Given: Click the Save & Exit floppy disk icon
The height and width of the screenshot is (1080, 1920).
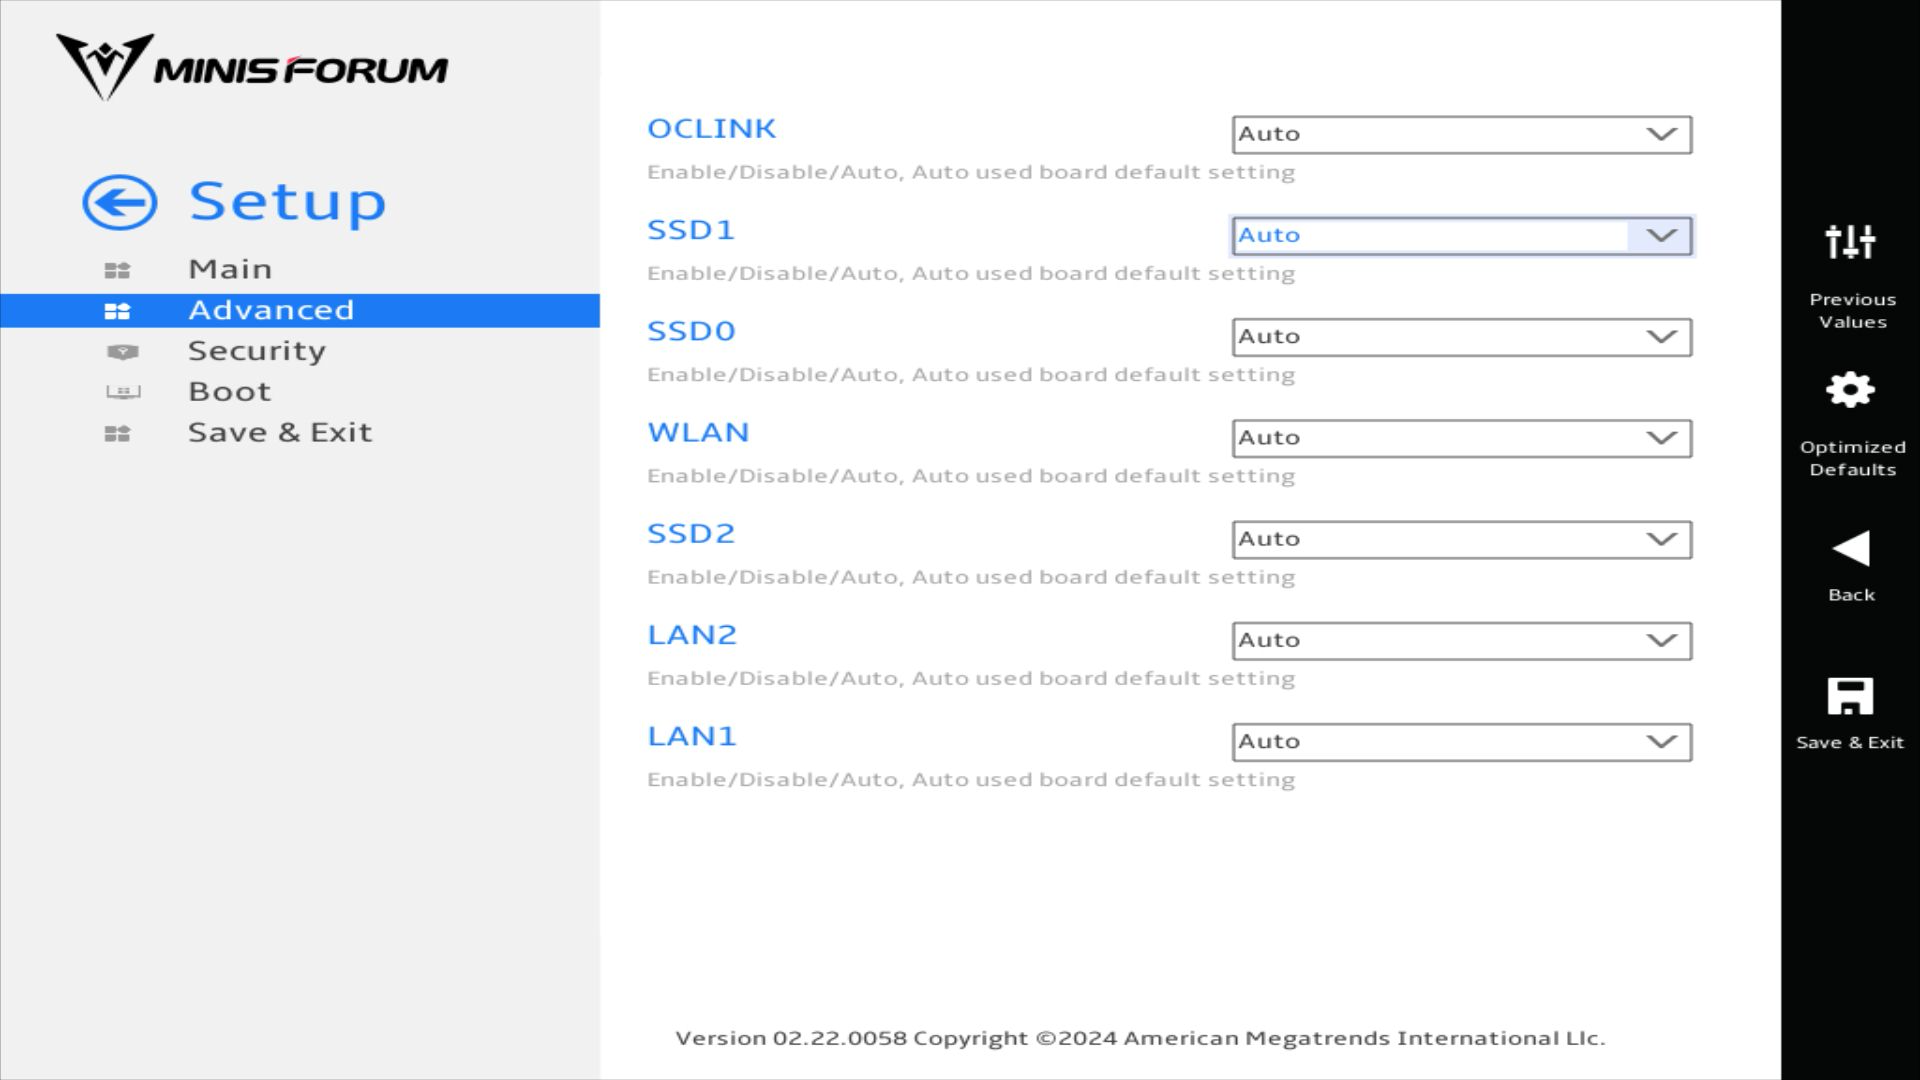Looking at the screenshot, I should [1850, 697].
